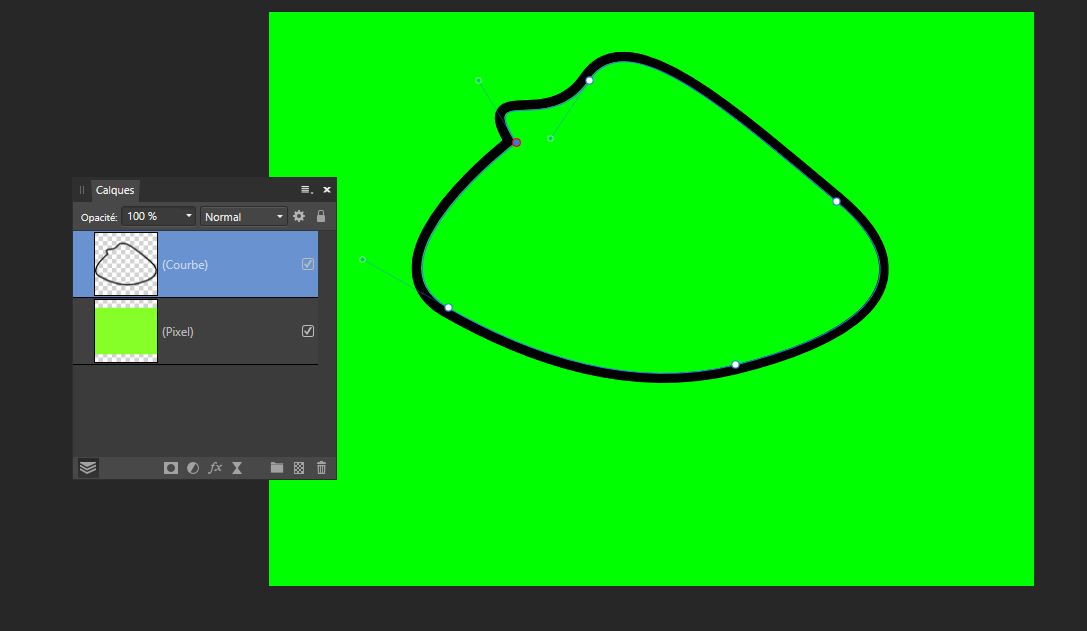Viewport: 1087px width, 631px height.
Task: Add an adjustment layer
Action: pos(193,468)
